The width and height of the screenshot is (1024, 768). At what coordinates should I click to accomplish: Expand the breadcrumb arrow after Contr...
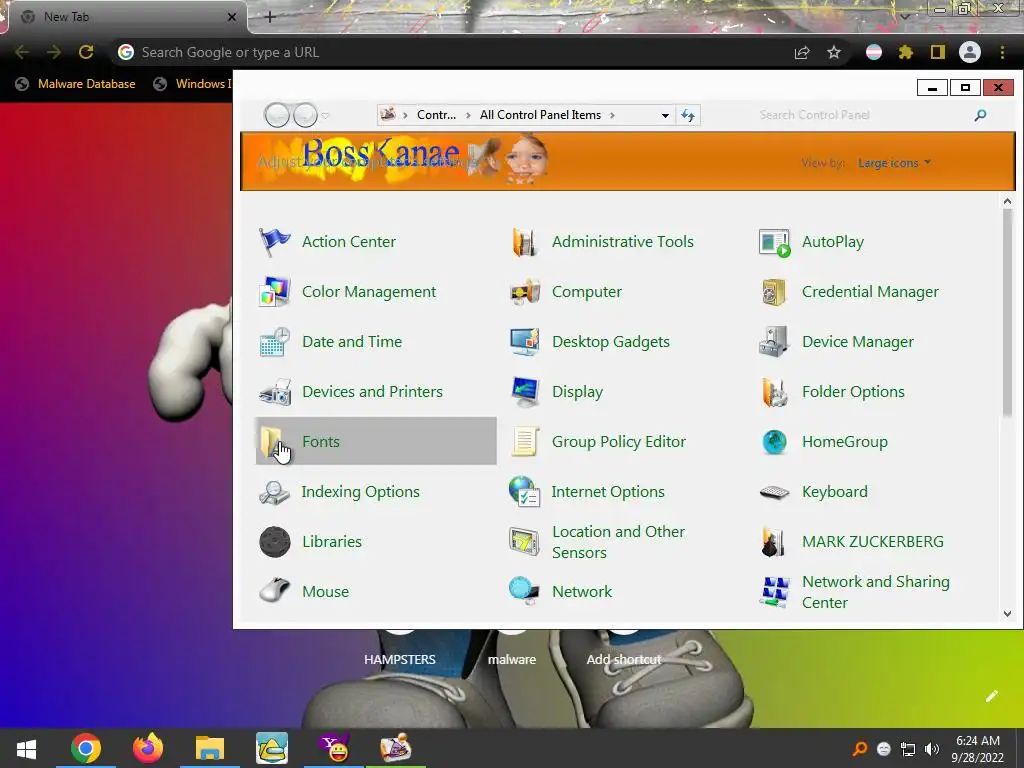(x=468, y=115)
